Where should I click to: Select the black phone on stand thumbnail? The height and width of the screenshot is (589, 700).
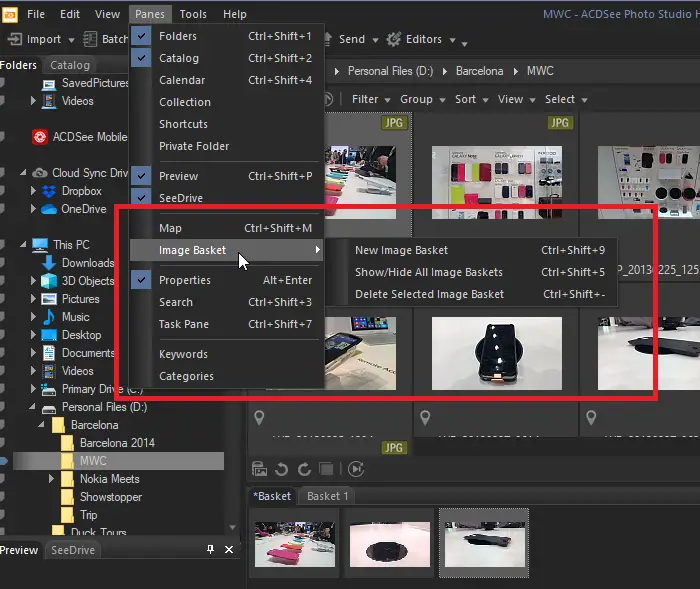(496, 353)
